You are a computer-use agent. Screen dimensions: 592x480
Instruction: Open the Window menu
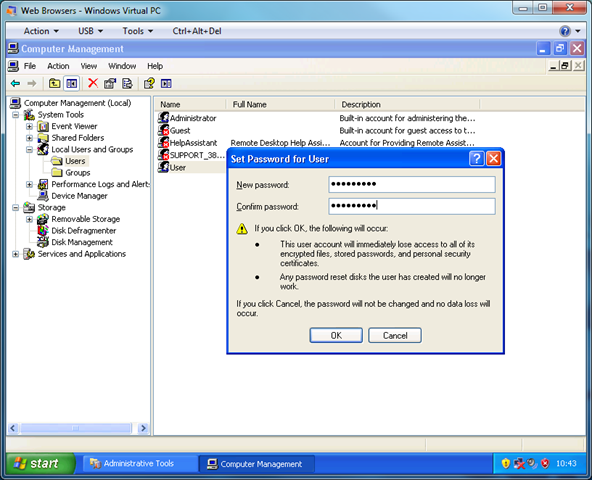[x=122, y=66]
